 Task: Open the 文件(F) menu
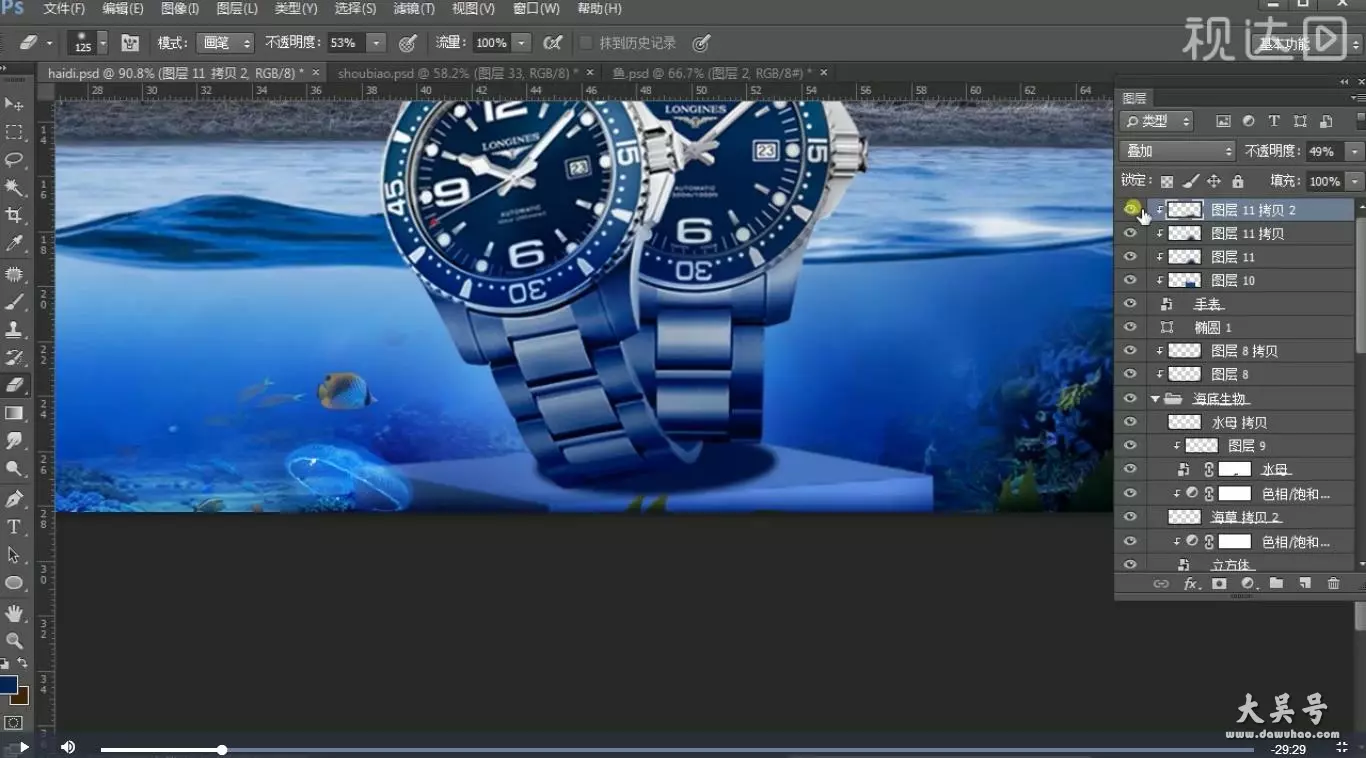(x=64, y=8)
